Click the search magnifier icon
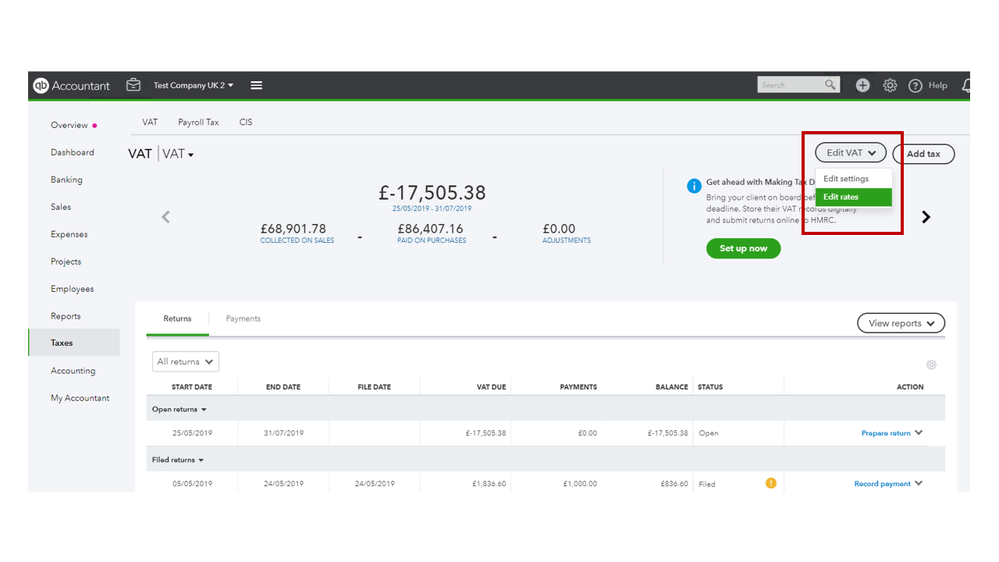Viewport: 999px width, 562px height. coord(830,85)
